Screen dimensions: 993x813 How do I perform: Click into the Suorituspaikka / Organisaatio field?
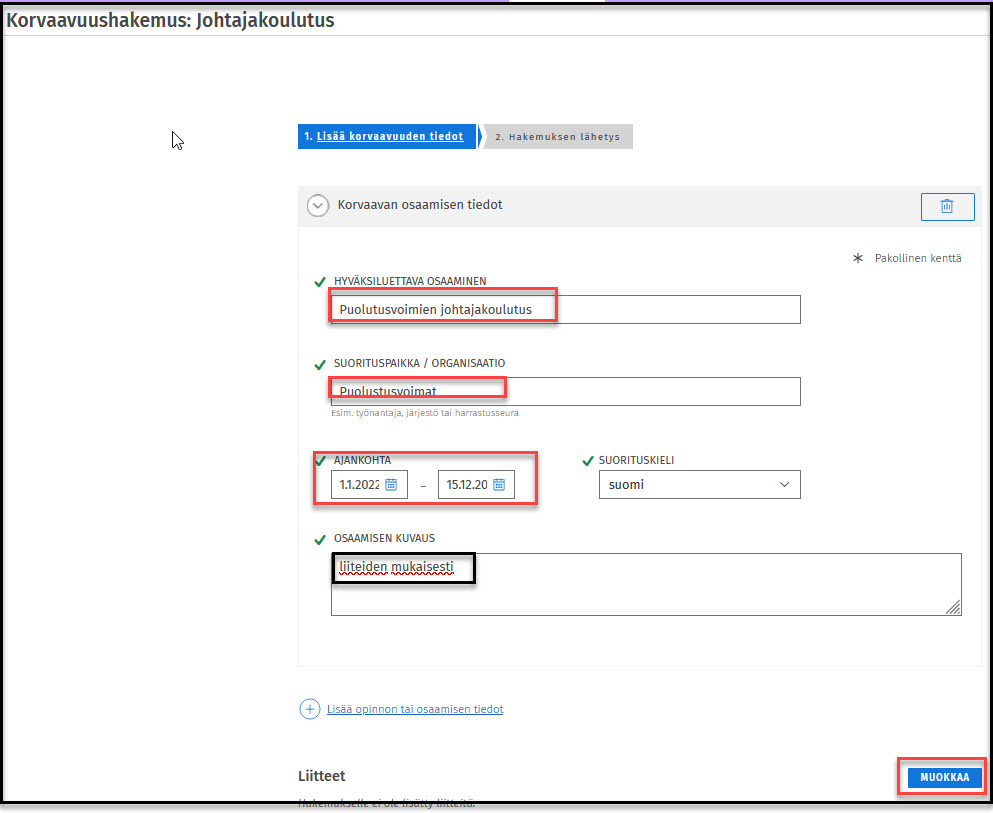tap(565, 391)
